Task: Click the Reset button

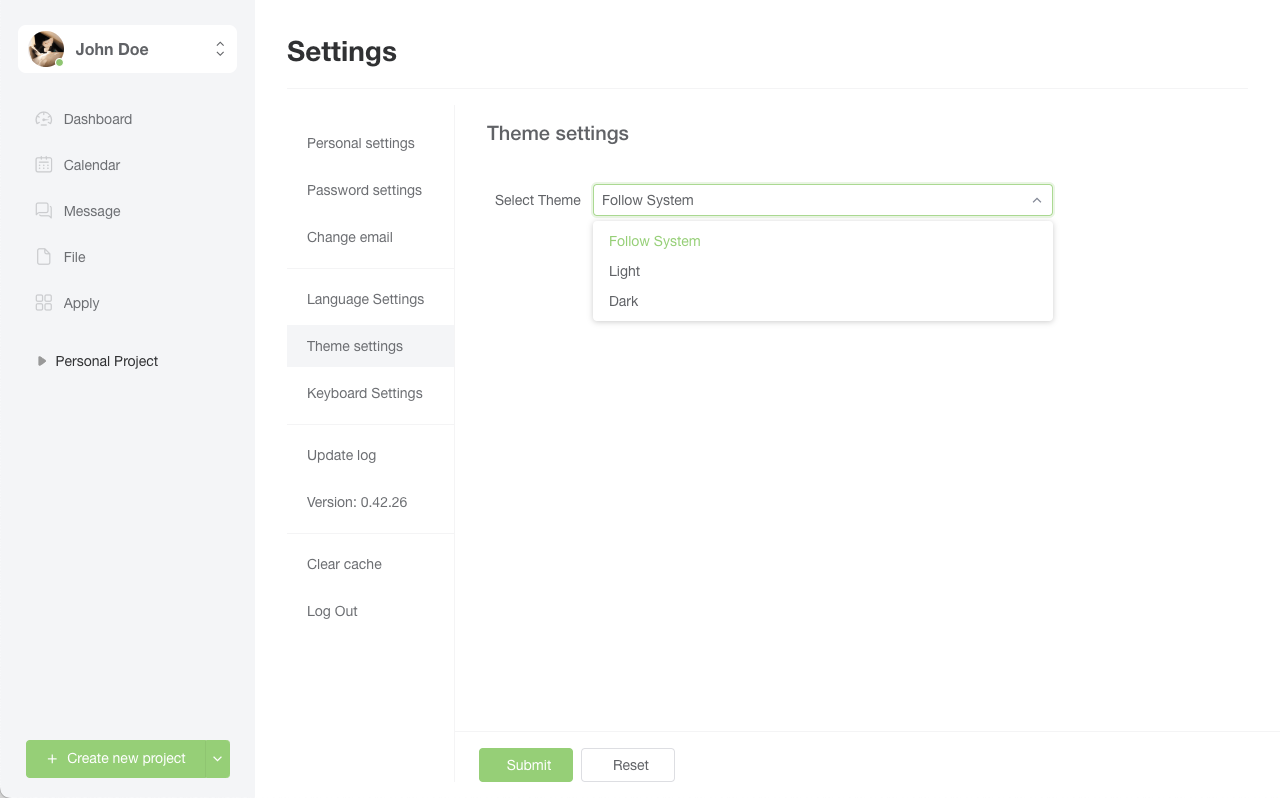Action: pyautogui.click(x=628, y=765)
